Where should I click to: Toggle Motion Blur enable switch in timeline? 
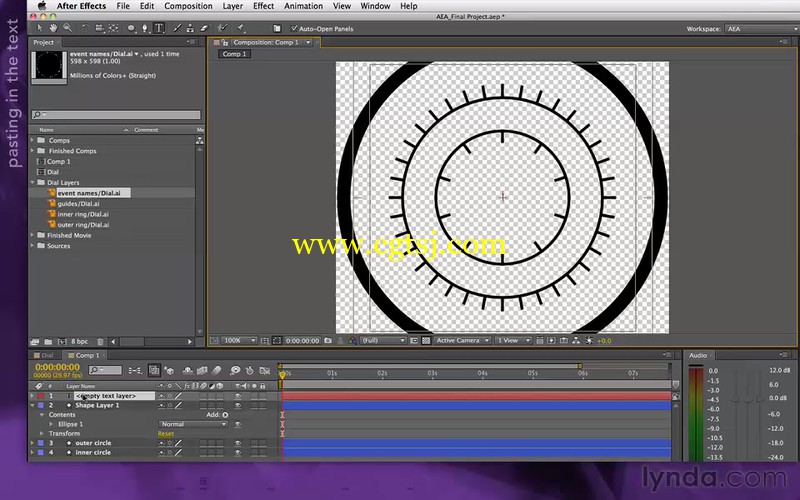coord(216,370)
